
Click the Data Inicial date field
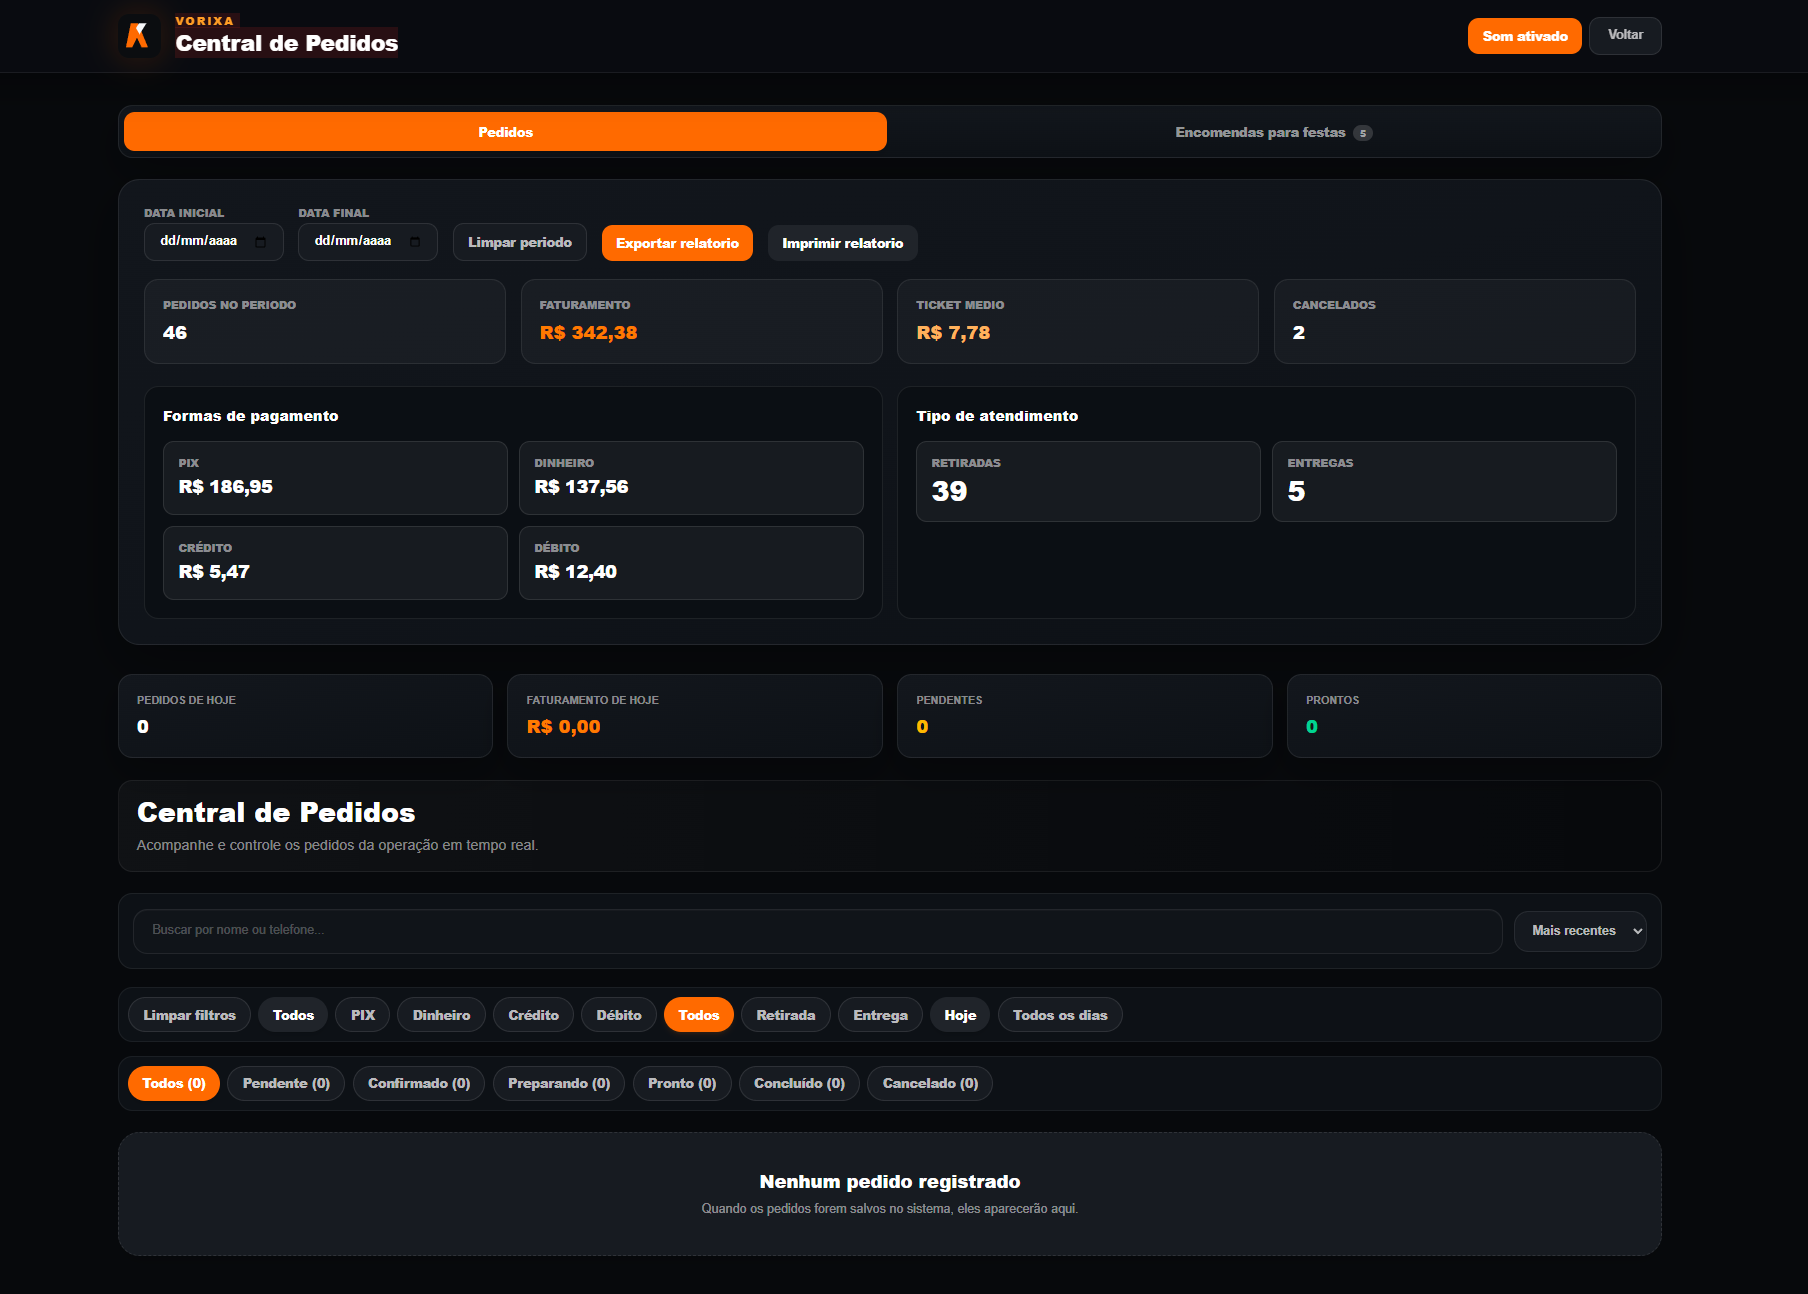[x=213, y=242]
